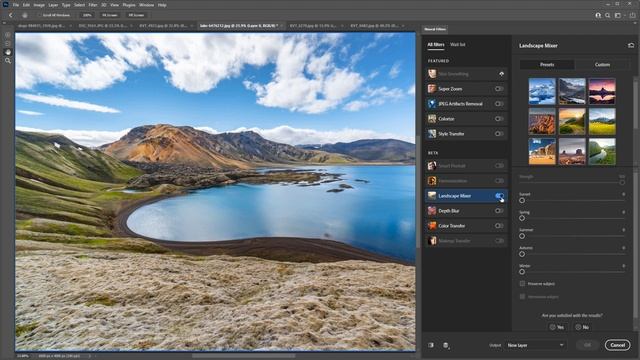Check Scroll All Windows checkbox
Viewport: 640px width, 360px height.
(41, 15)
